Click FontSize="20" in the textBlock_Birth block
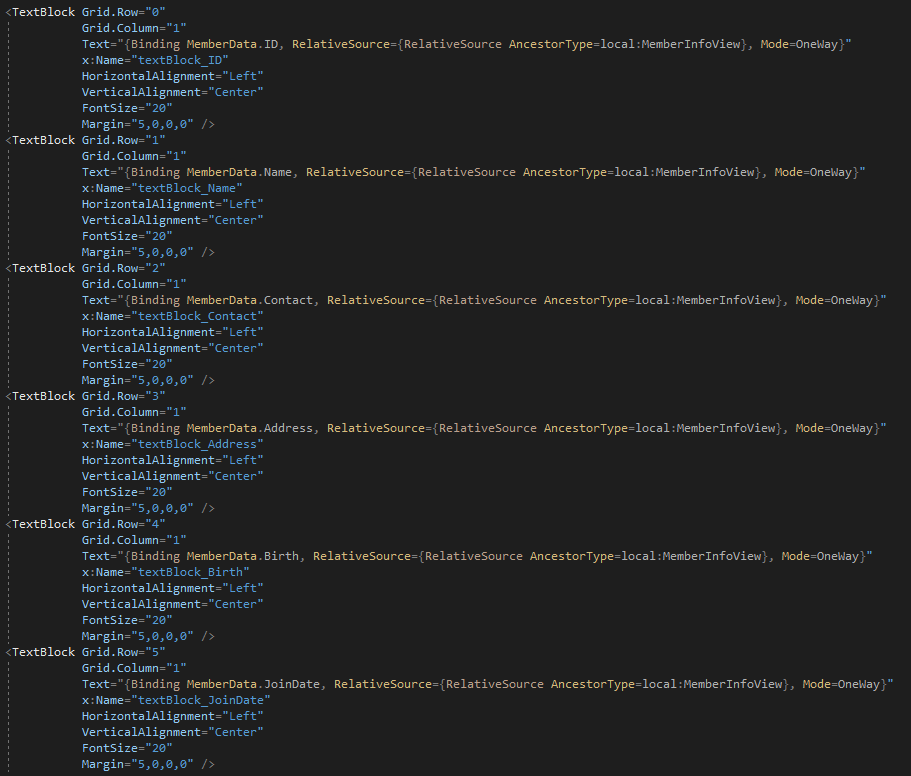 [x=127, y=620]
